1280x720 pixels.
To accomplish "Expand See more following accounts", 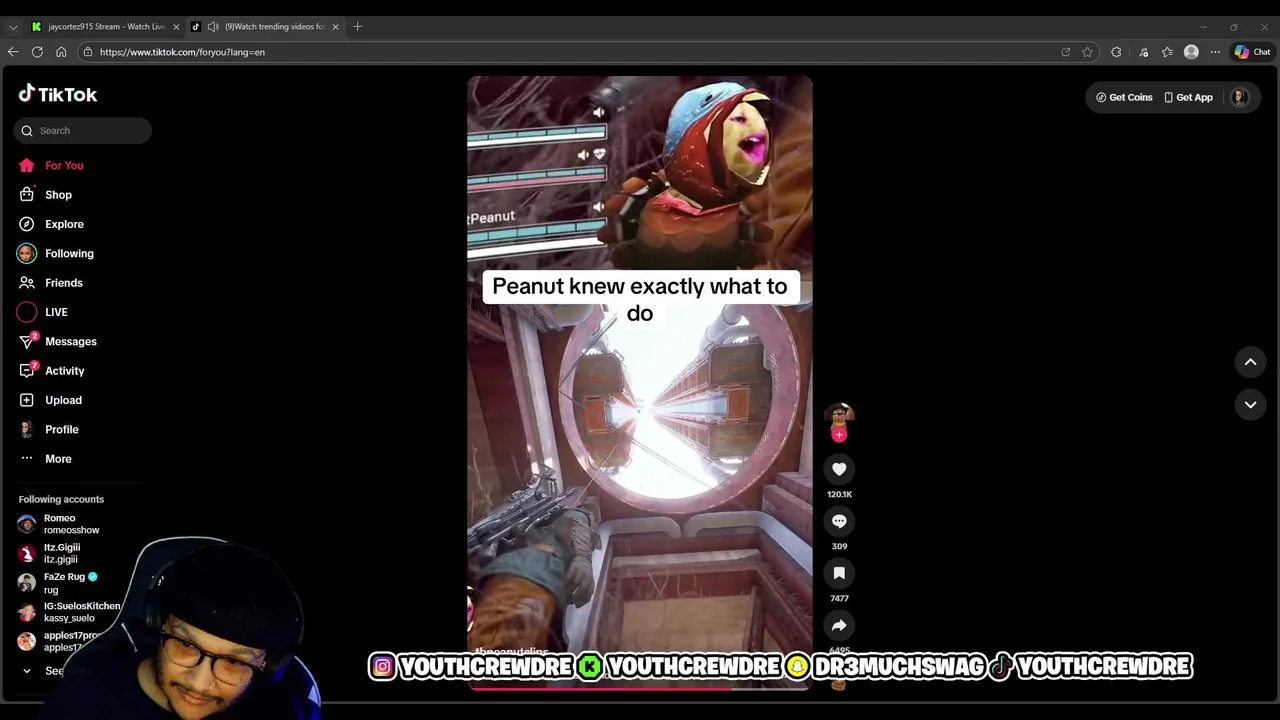I will pos(45,671).
